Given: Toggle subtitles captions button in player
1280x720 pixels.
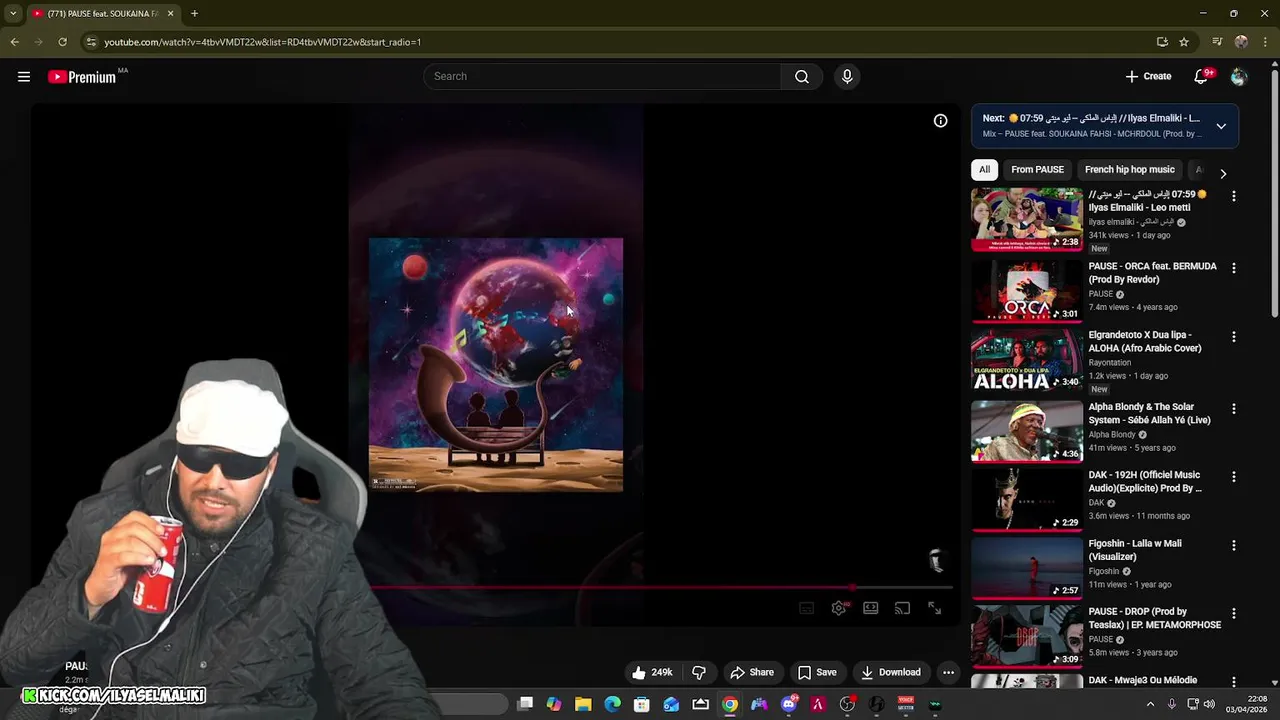Looking at the screenshot, I should [807, 608].
